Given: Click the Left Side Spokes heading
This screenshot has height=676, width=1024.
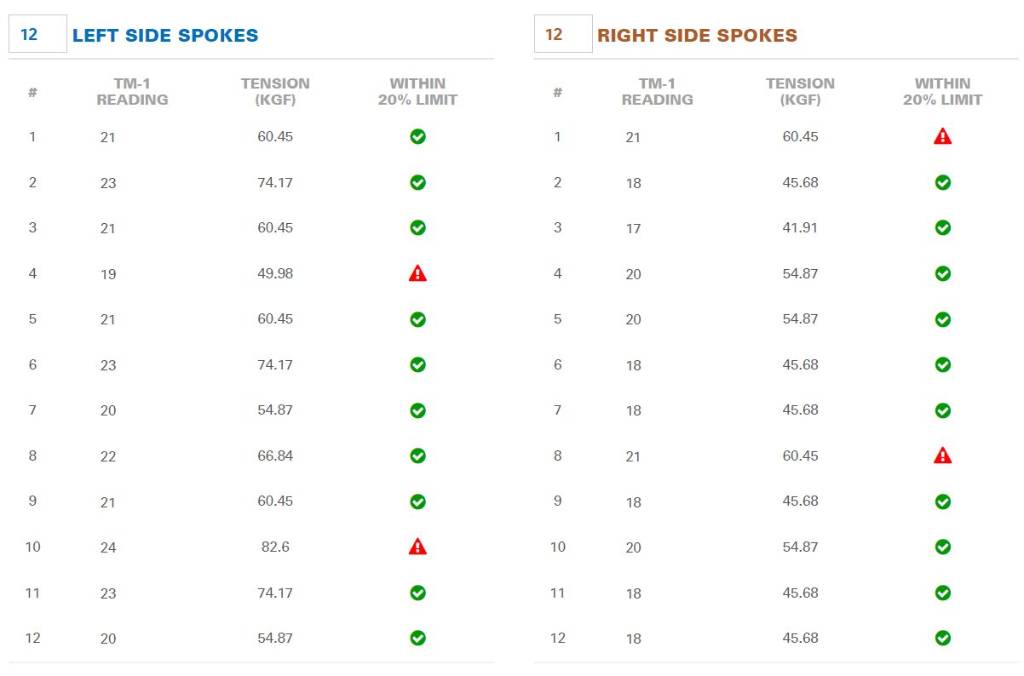Looking at the screenshot, I should [165, 35].
